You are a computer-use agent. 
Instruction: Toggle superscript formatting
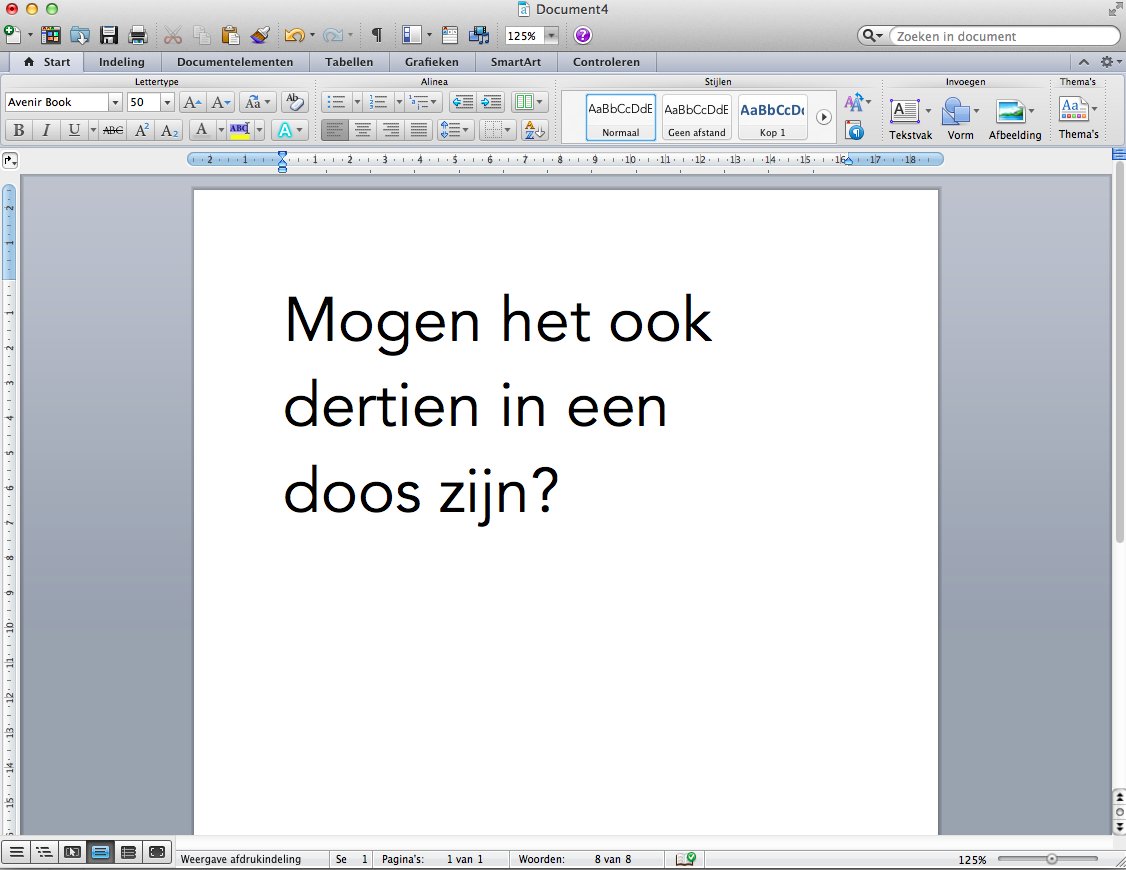coord(141,130)
